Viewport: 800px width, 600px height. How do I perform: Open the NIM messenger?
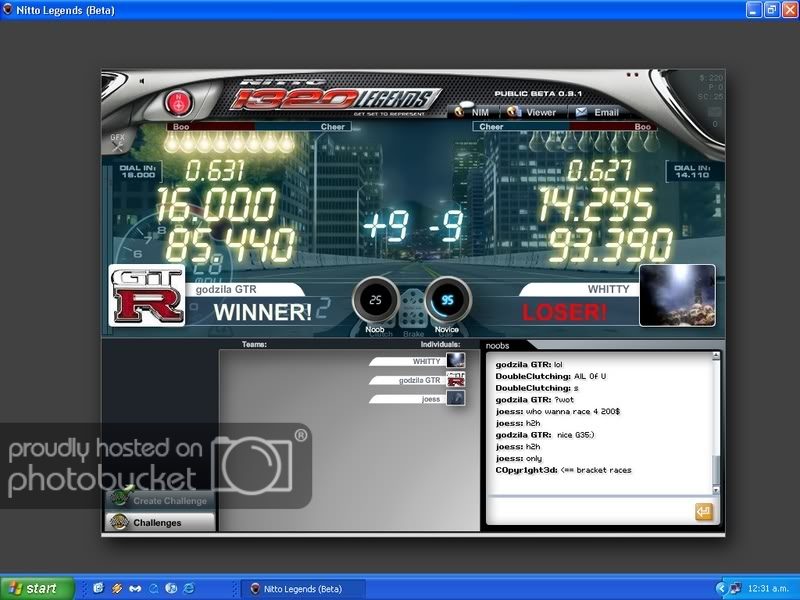471,112
